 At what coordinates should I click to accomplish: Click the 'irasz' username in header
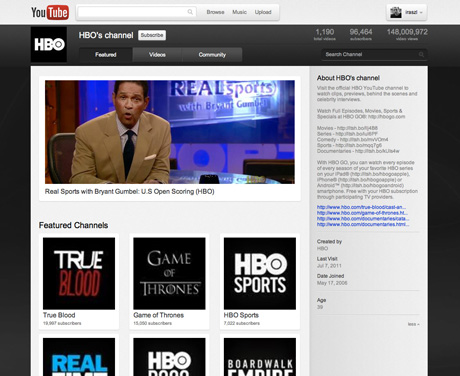point(411,12)
